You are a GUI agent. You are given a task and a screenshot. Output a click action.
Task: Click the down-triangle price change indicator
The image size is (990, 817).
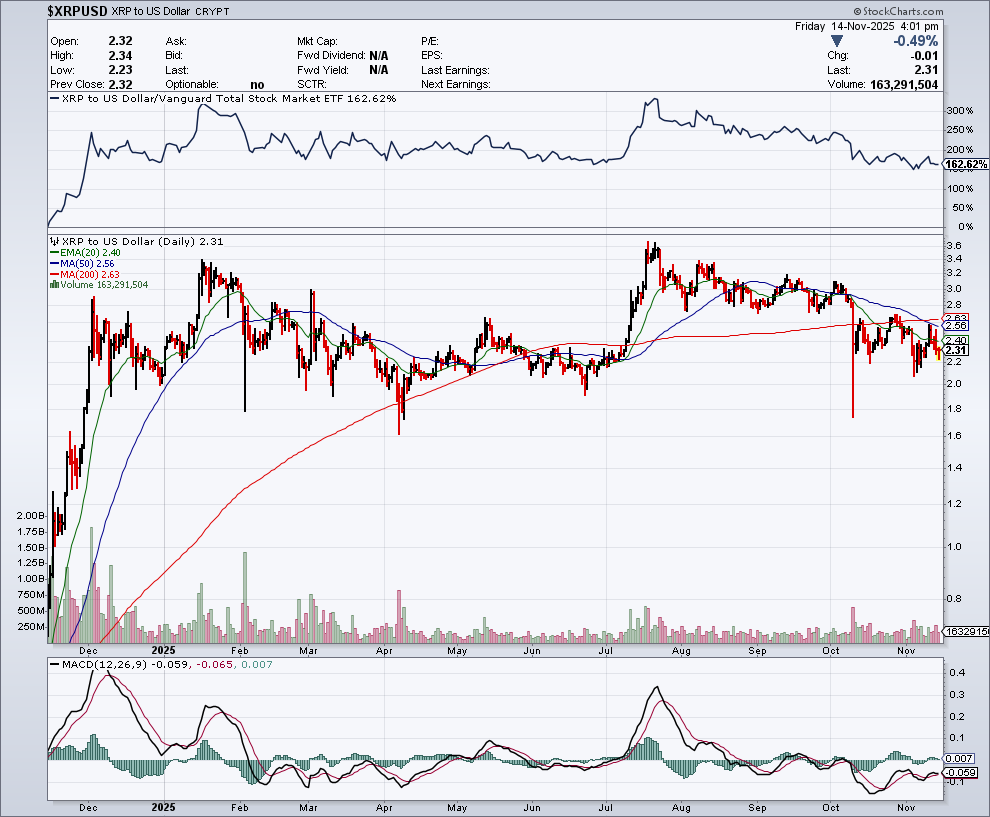[836, 41]
